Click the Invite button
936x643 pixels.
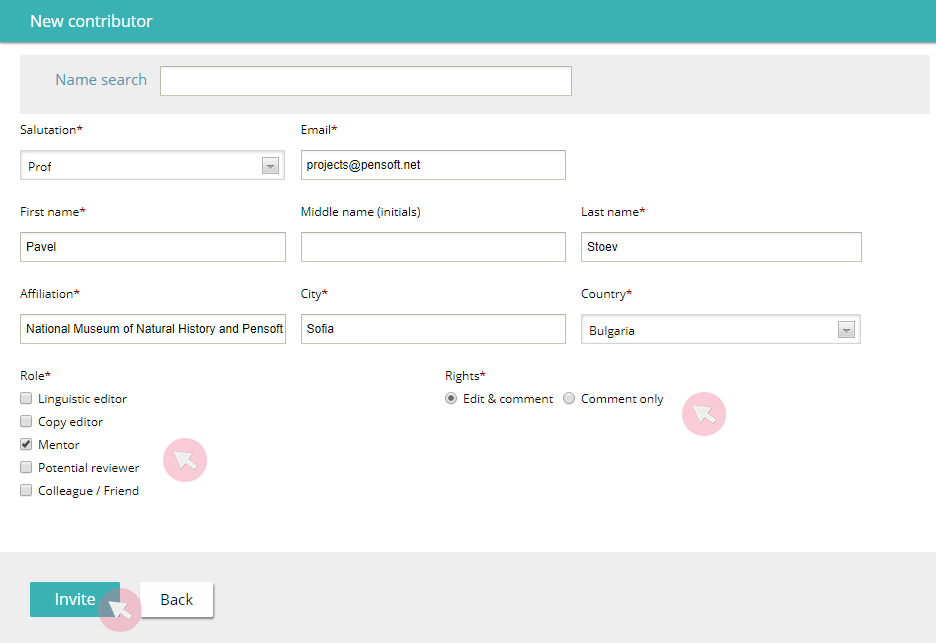point(75,599)
